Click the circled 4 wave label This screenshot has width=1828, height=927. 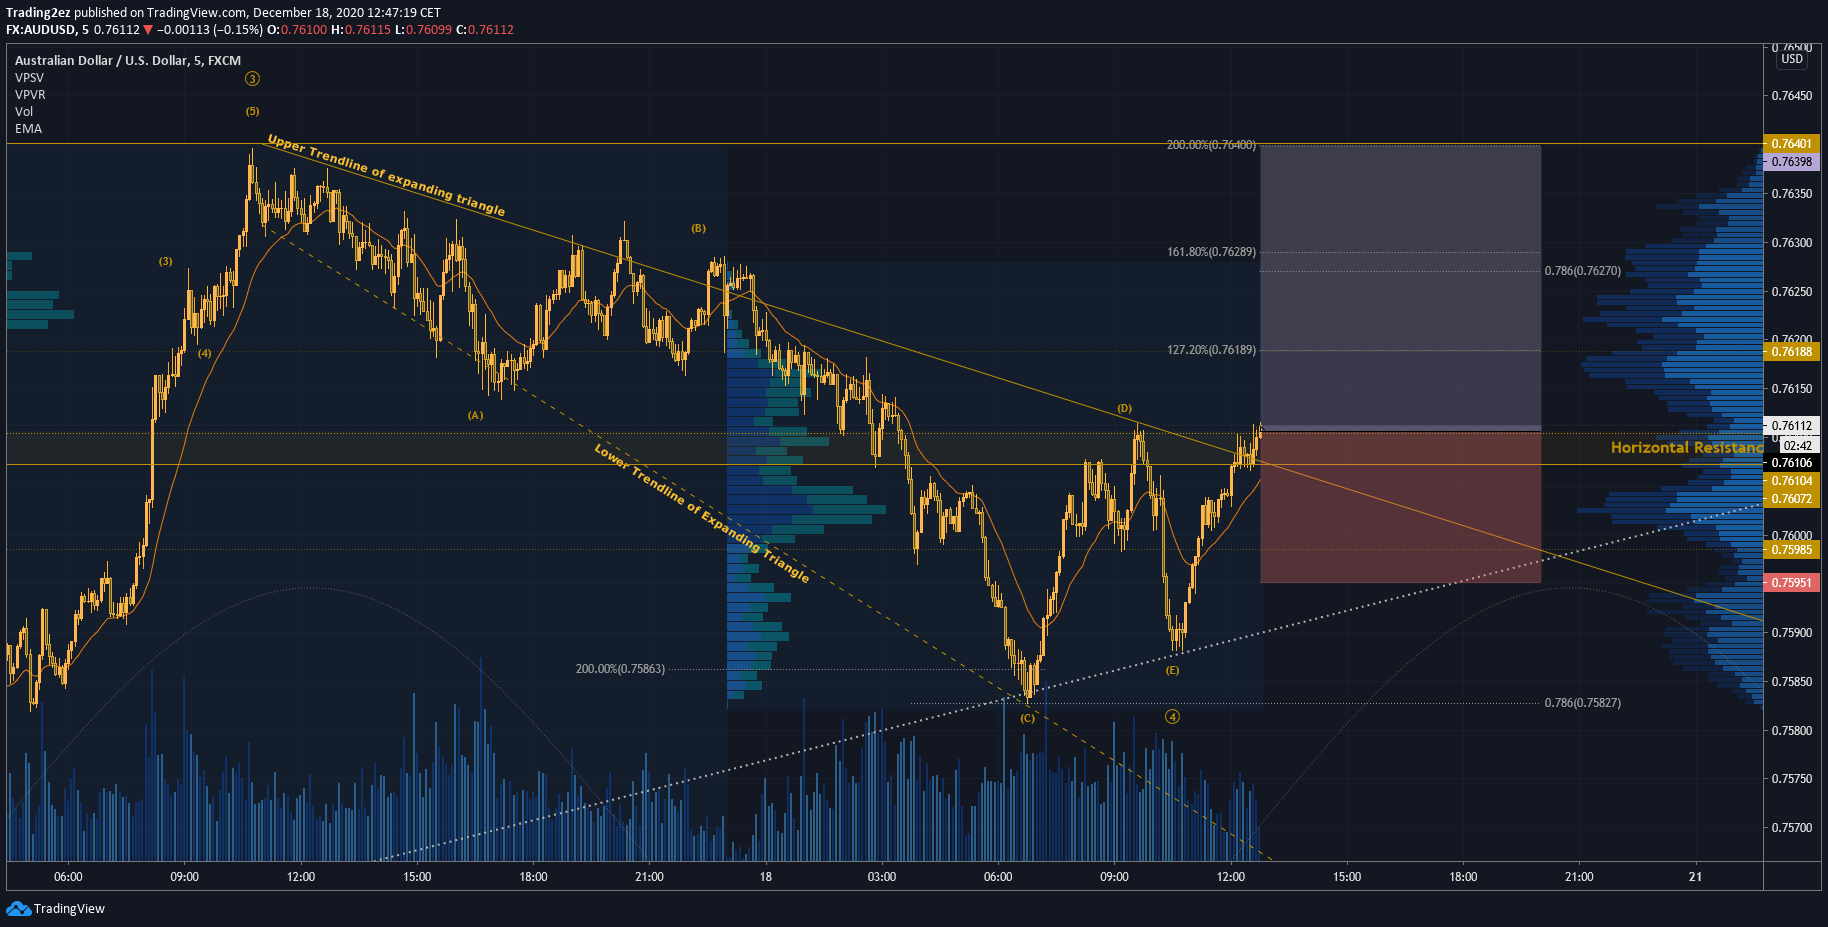[1172, 716]
